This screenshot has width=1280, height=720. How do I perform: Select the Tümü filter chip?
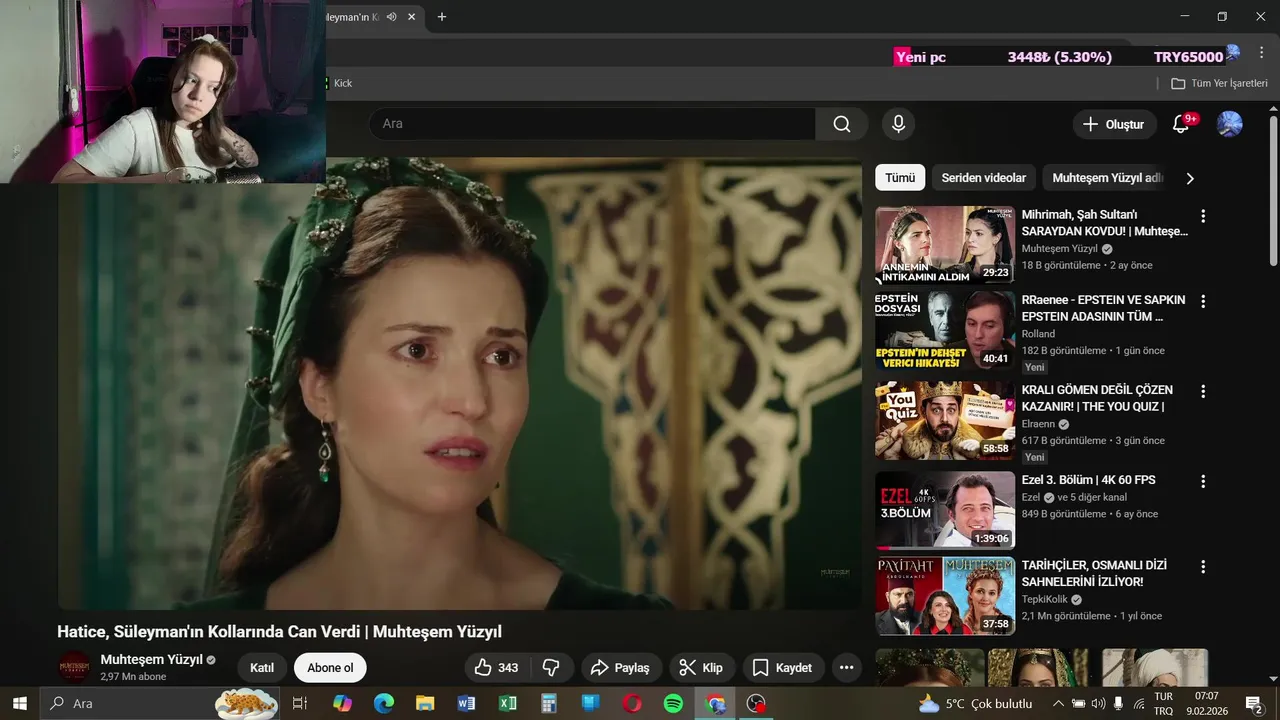point(899,178)
